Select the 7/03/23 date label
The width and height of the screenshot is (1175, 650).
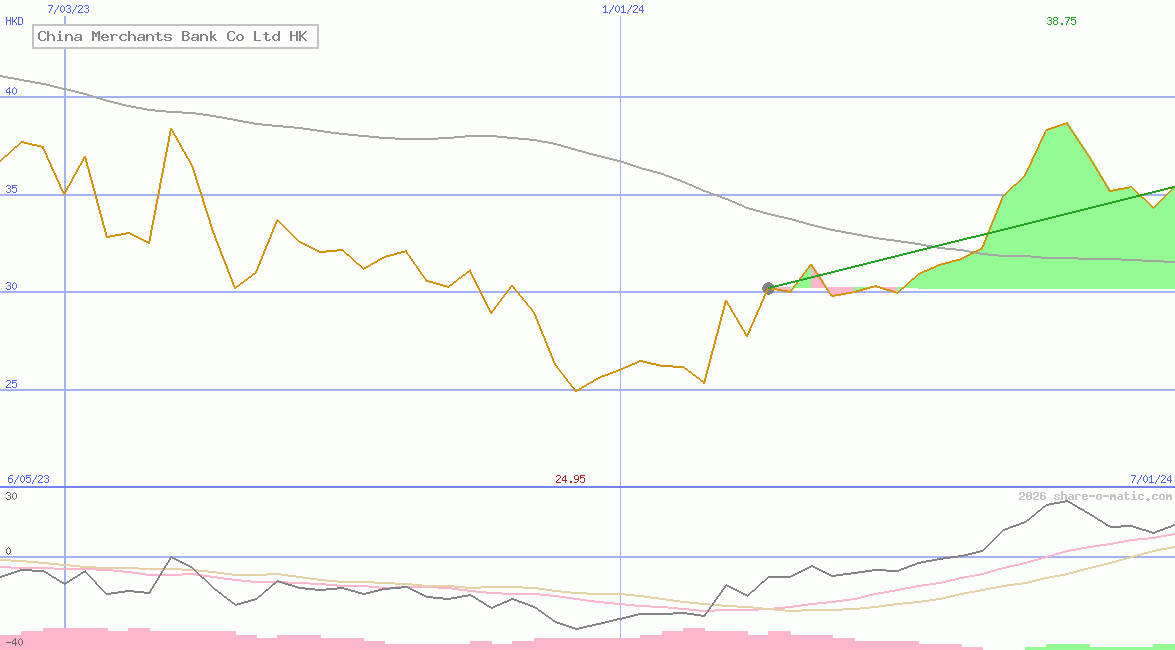click(x=68, y=9)
